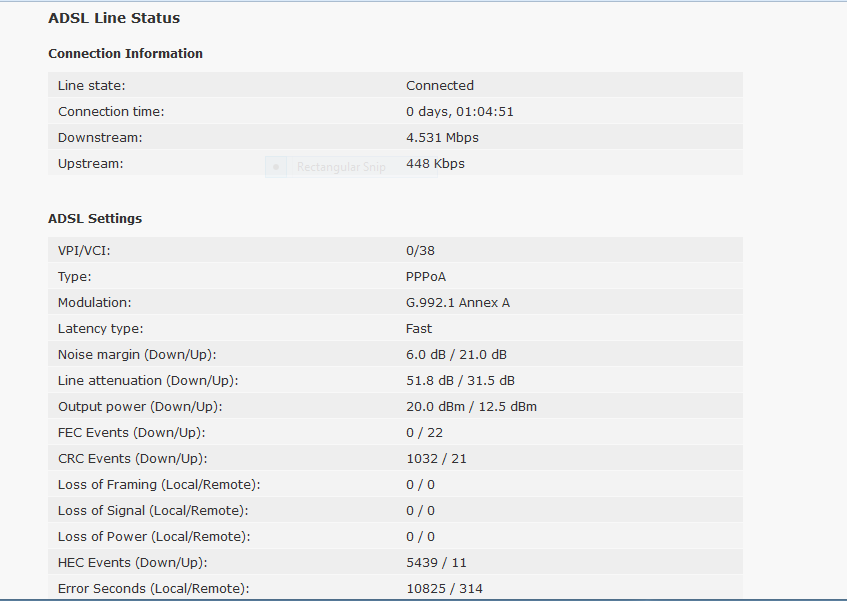Click the Connection Information heading

pyautogui.click(x=125, y=53)
